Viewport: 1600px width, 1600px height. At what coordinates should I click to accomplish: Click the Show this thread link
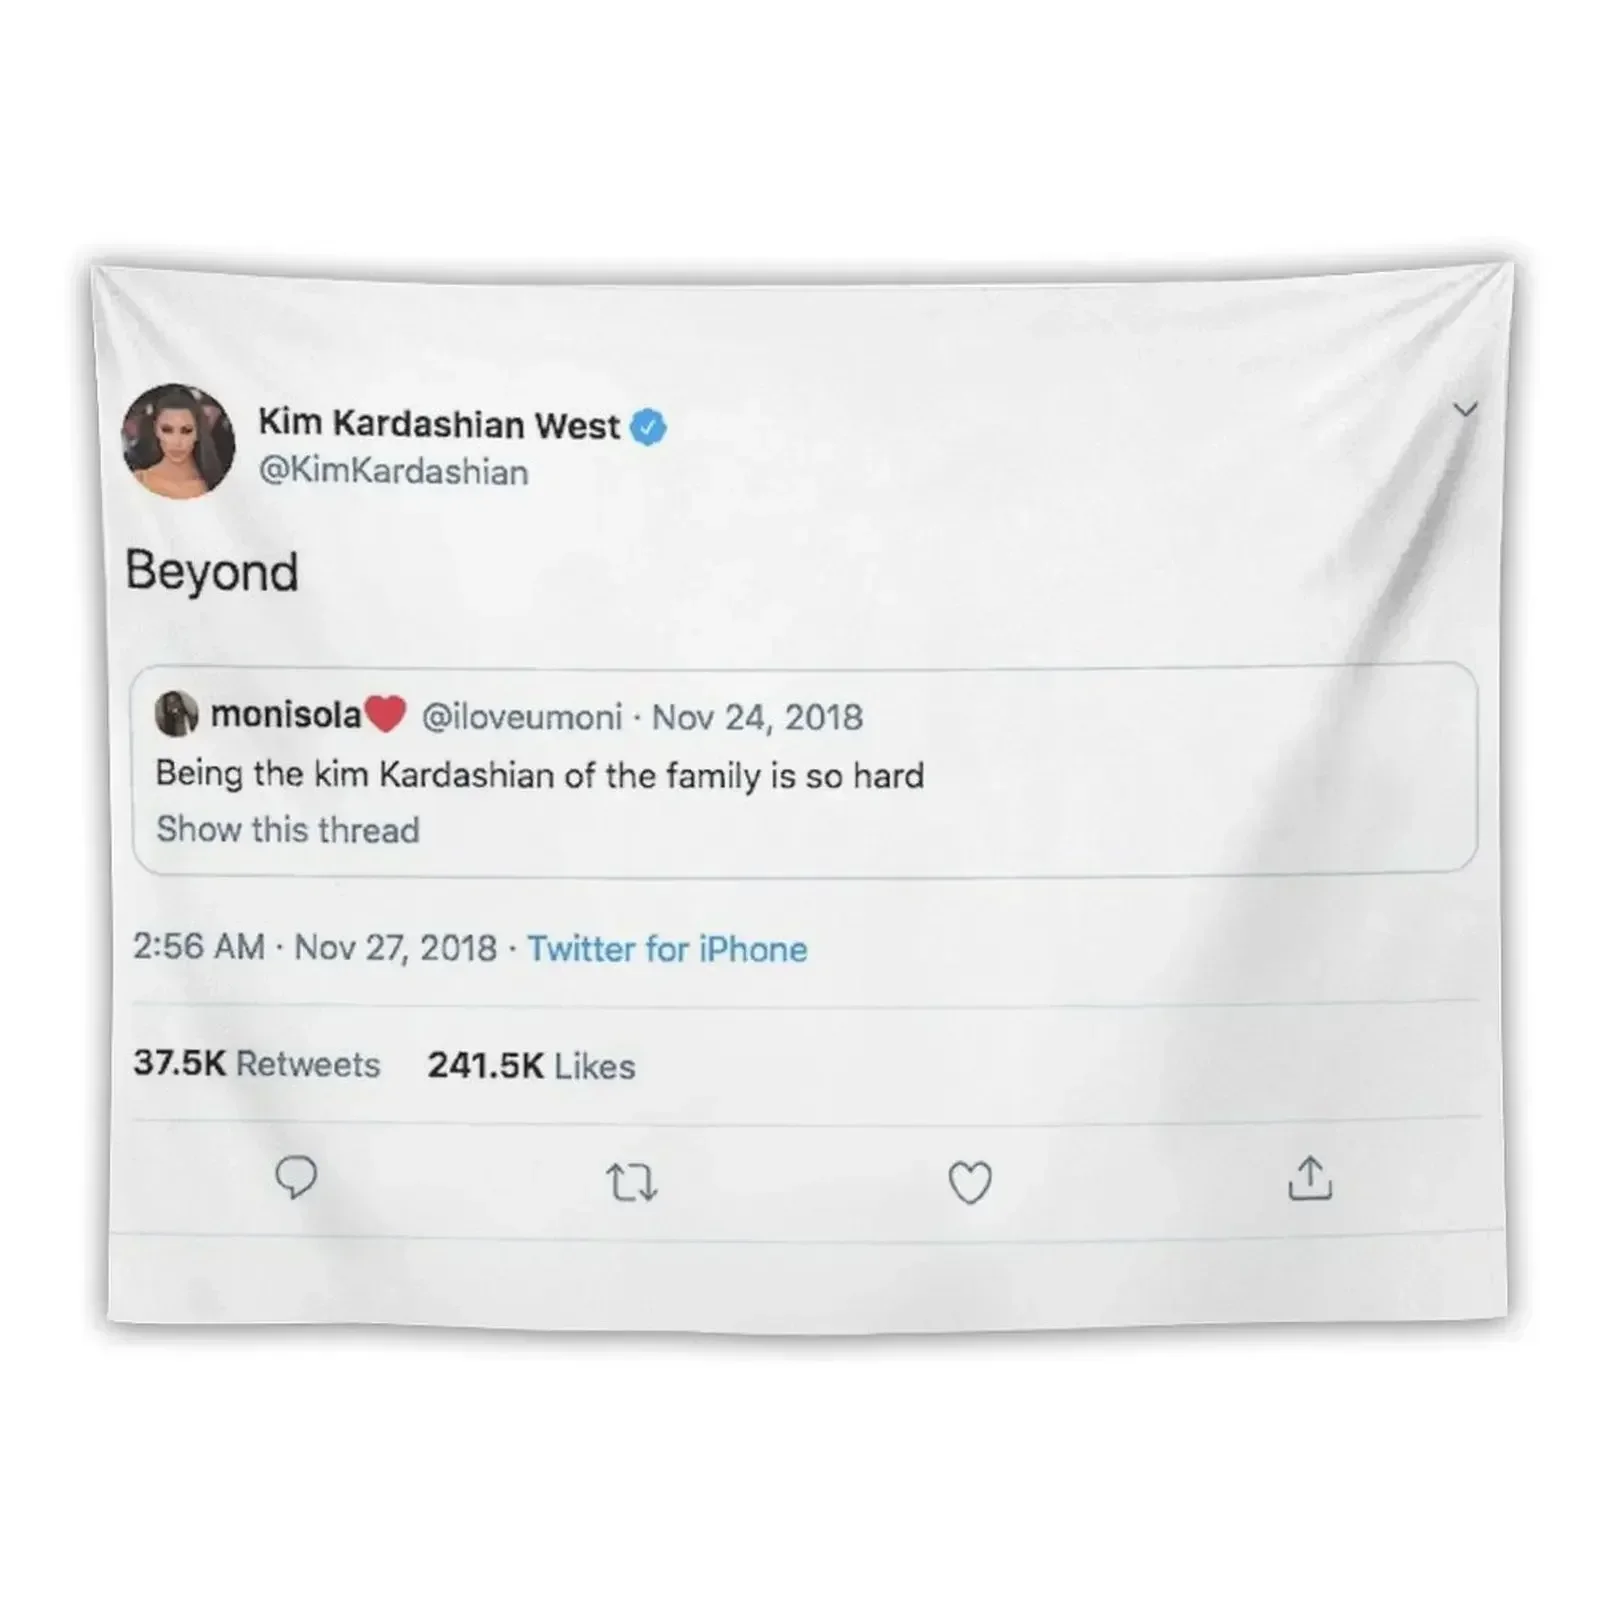coord(288,830)
